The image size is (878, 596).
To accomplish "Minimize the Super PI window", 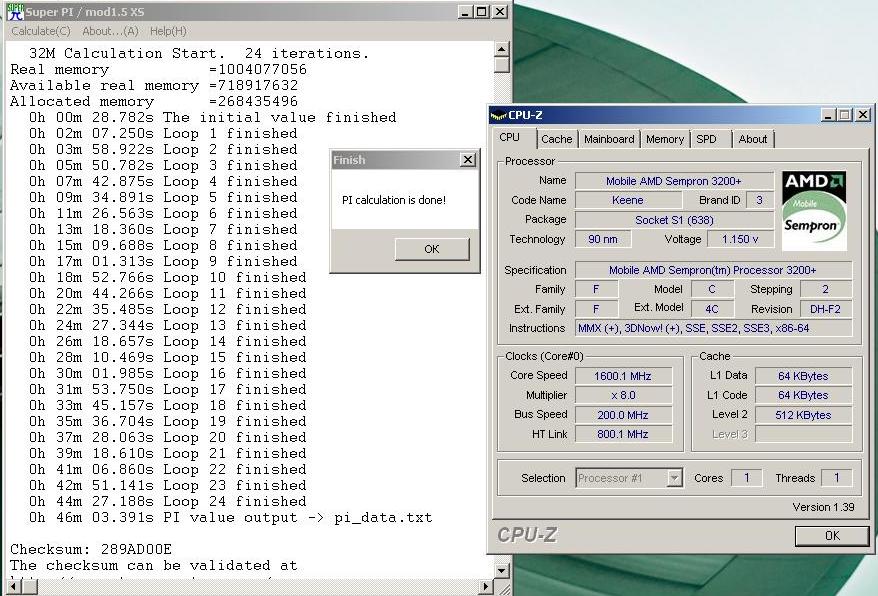I will [x=464, y=12].
